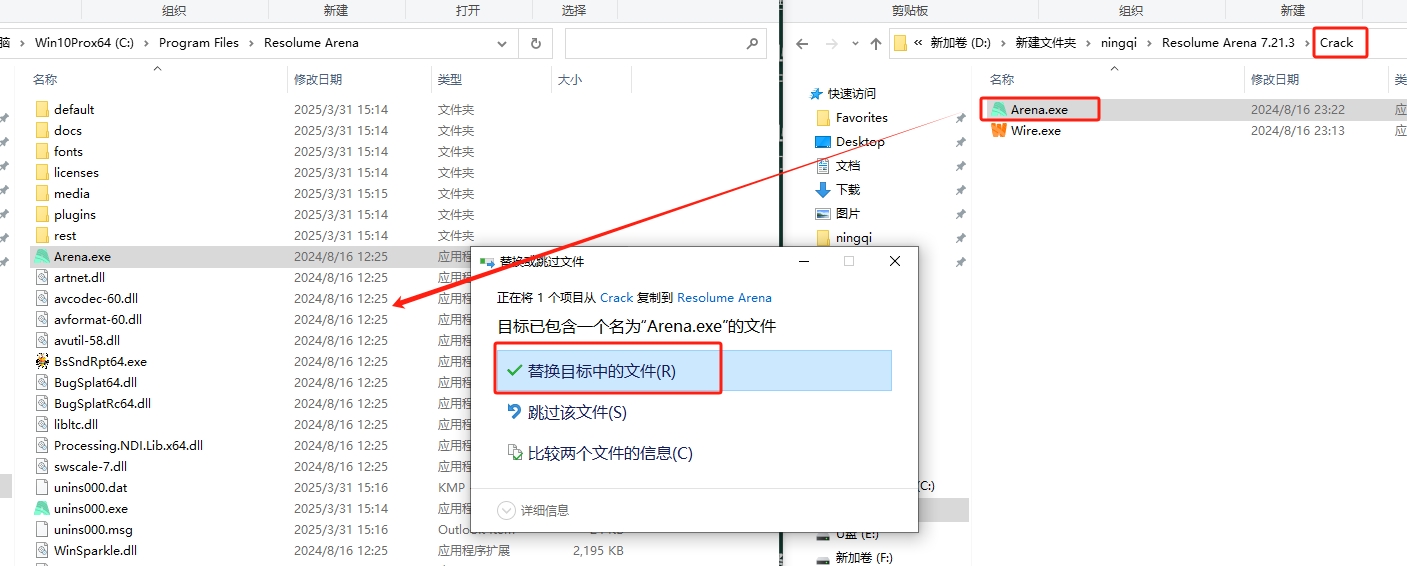Screen dimensions: 1407x566
Task: Click the BsSndRpt64.exe bug icon
Action: pos(42,361)
